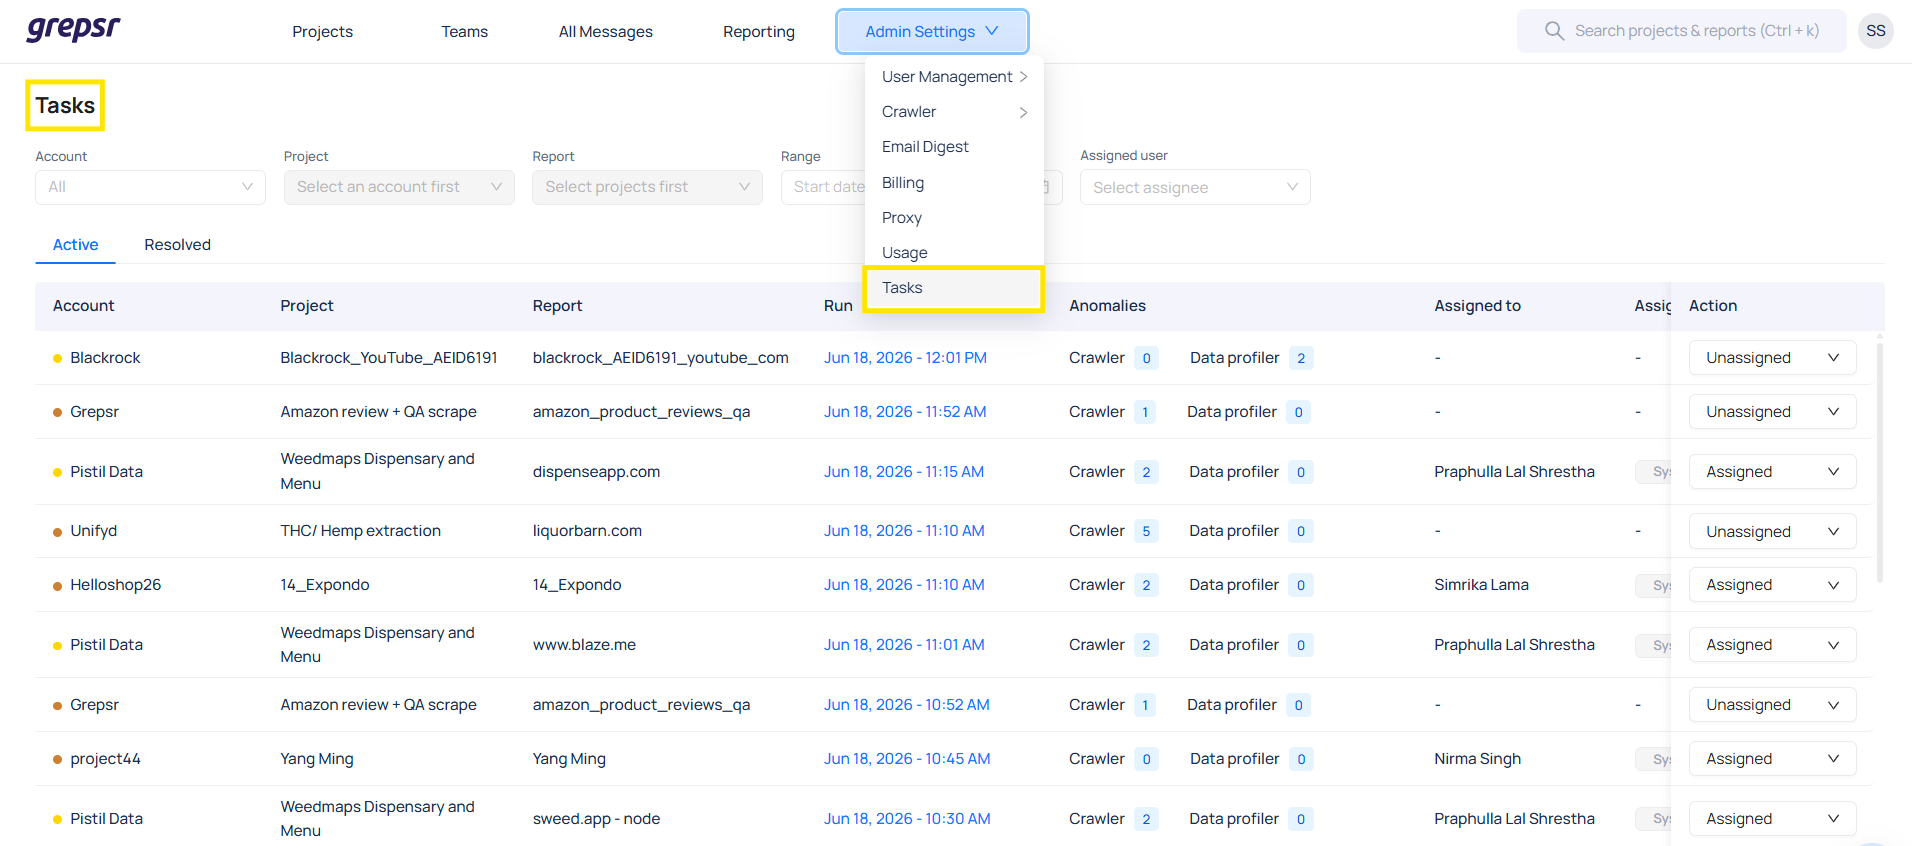Open the Jun 18, 2026 - 12:01 PM run link
Viewport: 1912px width, 846px height.
point(905,358)
